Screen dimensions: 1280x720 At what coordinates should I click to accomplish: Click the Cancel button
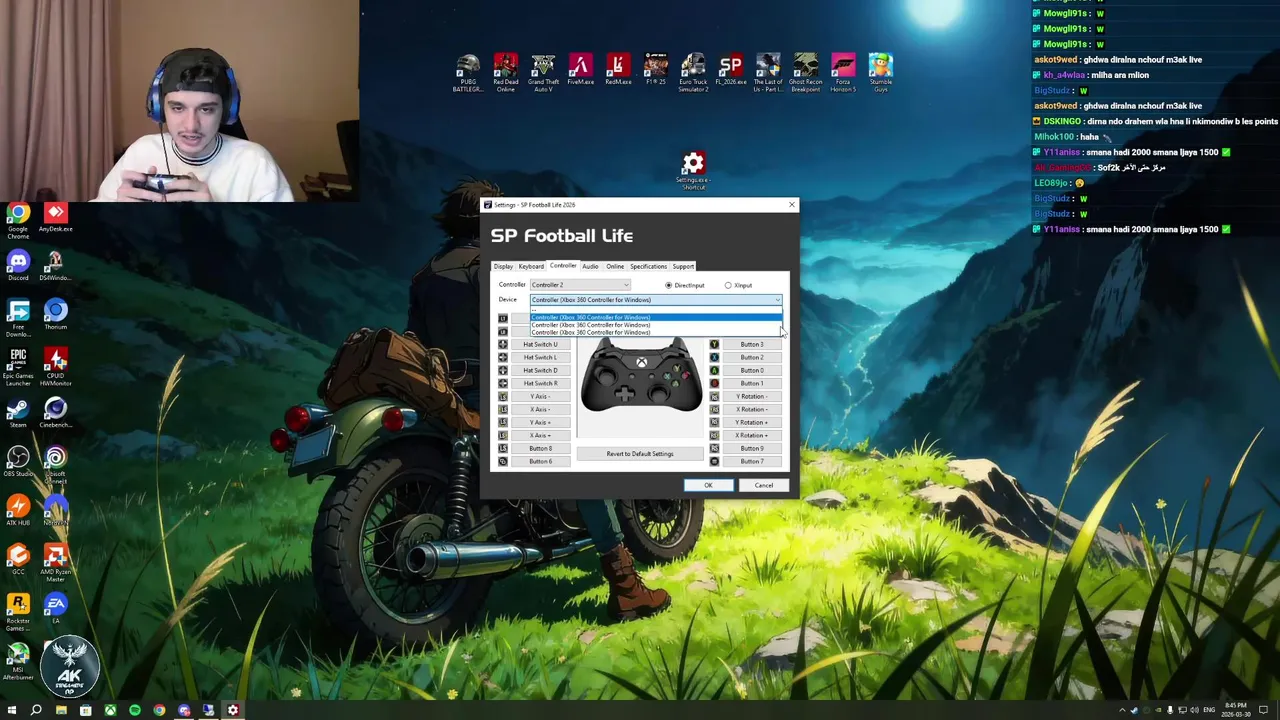point(763,485)
